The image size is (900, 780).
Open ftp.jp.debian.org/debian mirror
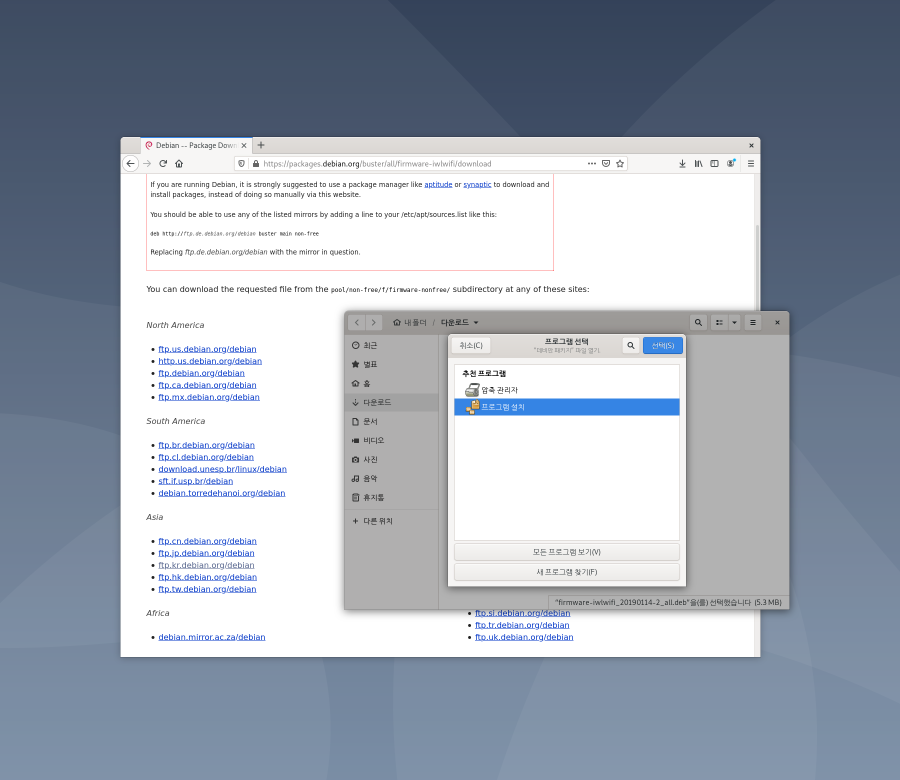pyautogui.click(x=206, y=553)
